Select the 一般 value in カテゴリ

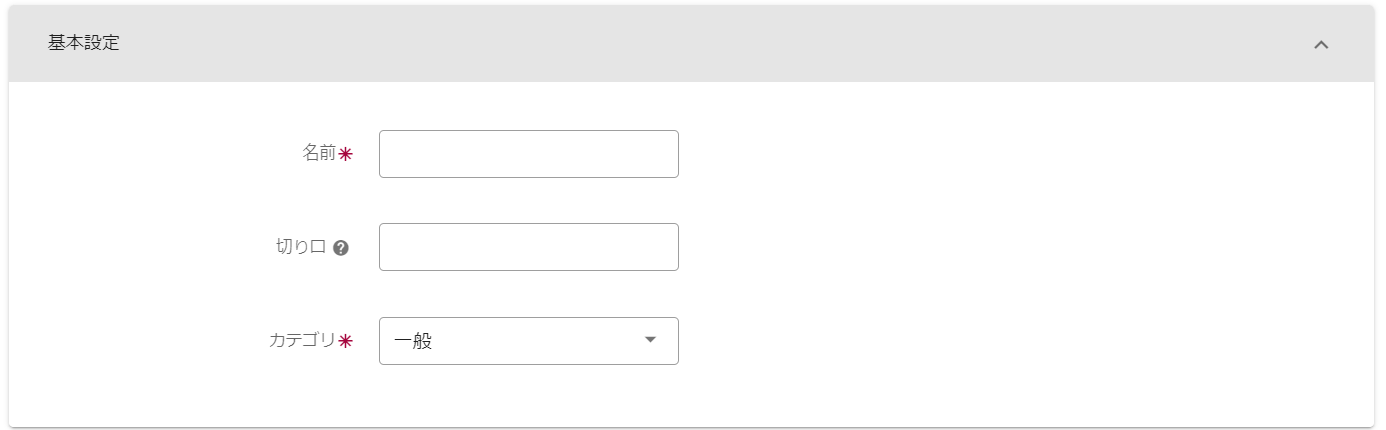[413, 341]
